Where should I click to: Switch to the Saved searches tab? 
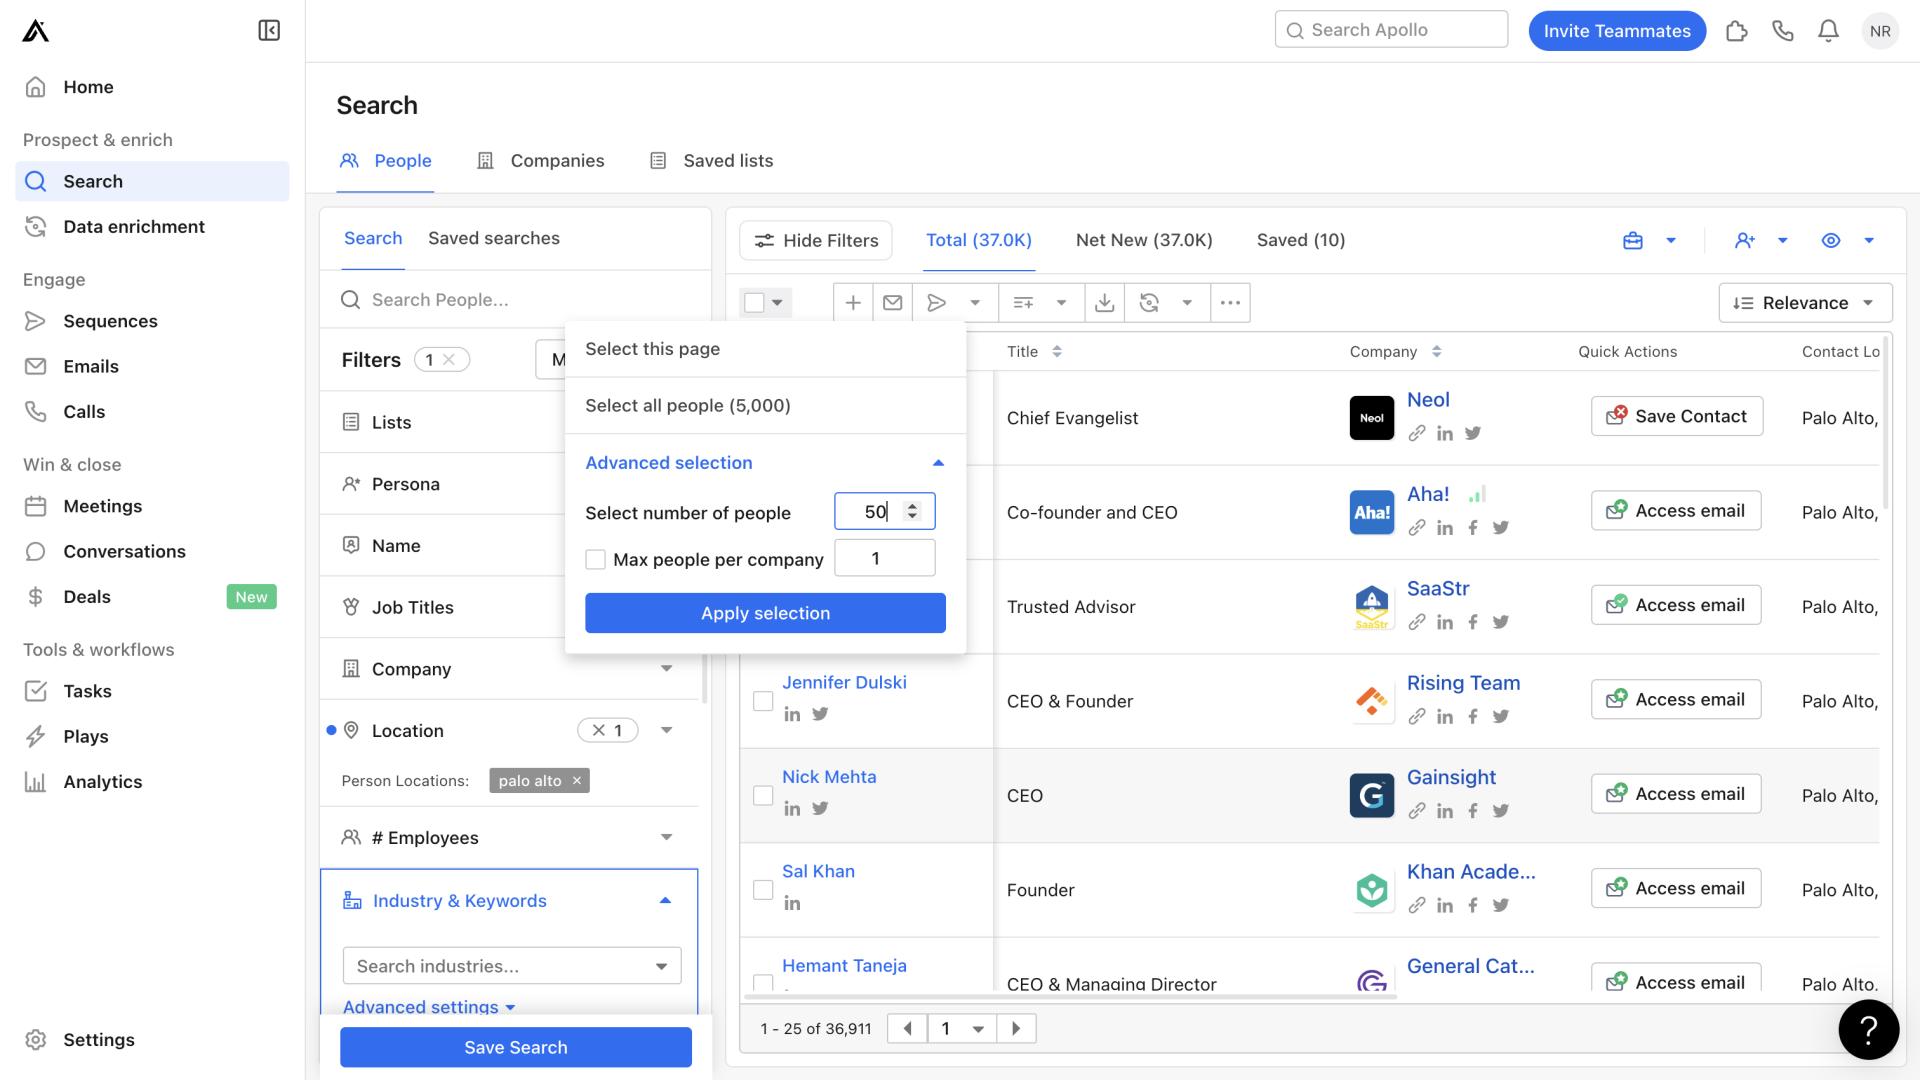point(493,239)
